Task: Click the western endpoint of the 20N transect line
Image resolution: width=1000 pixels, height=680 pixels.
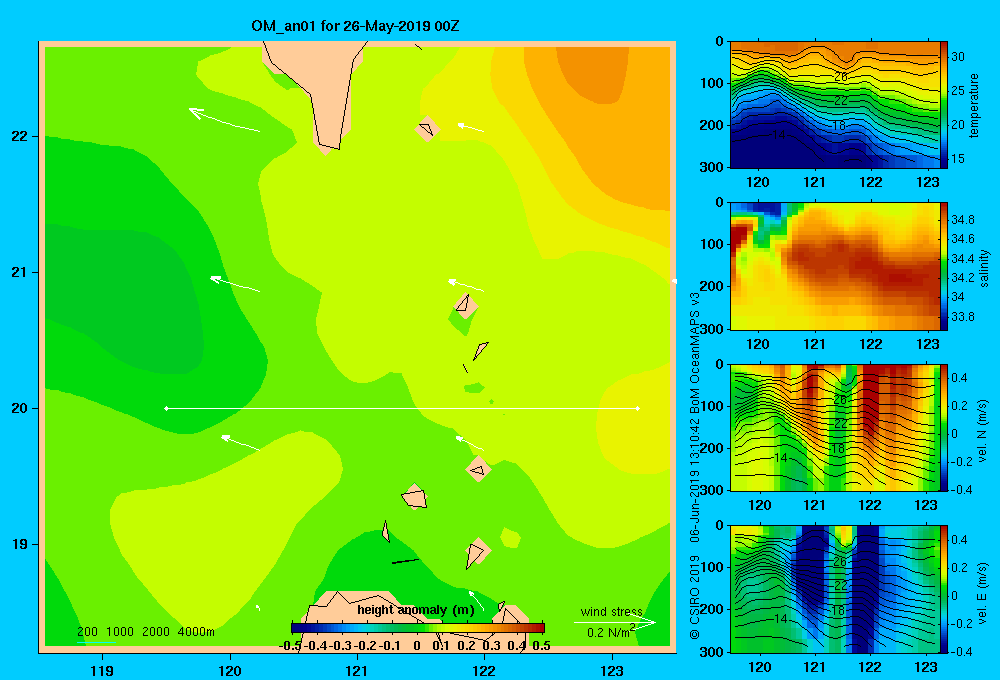Action: click(166, 408)
